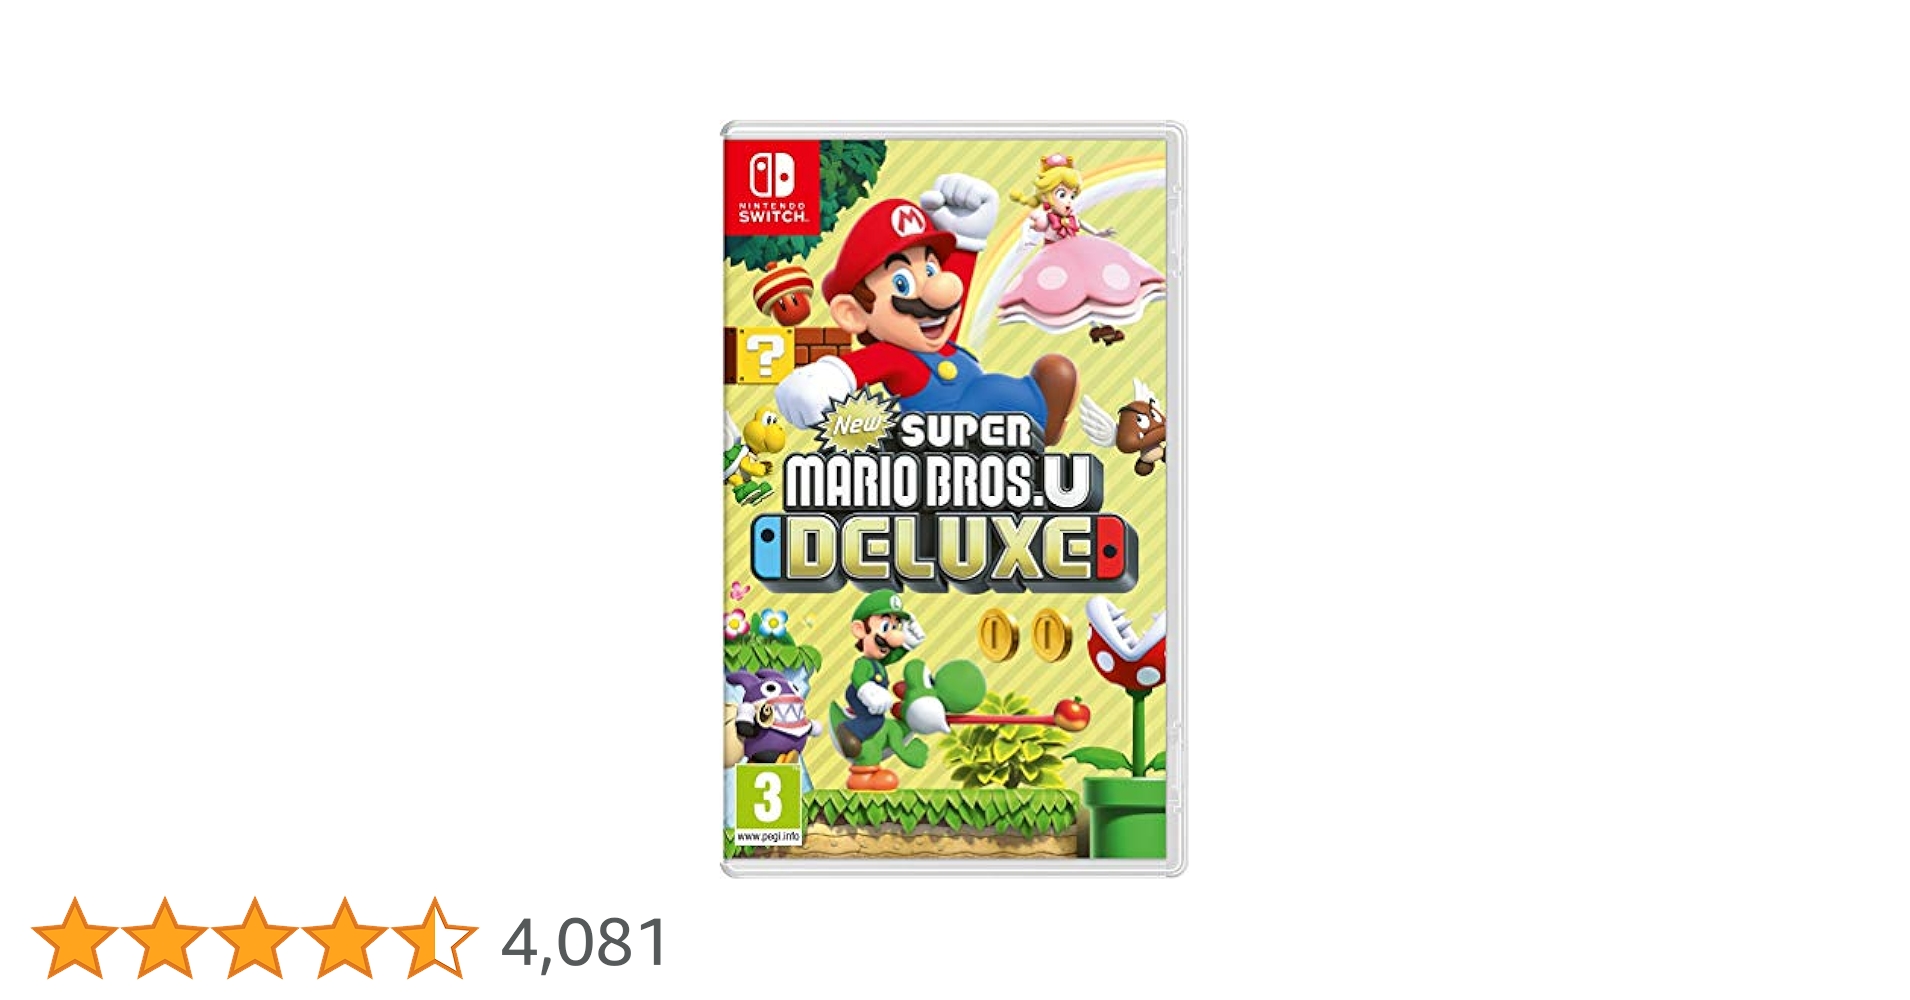Viewport: 1910px width, 1000px height.
Task: Select the fourth rating star
Action: (x=344, y=938)
